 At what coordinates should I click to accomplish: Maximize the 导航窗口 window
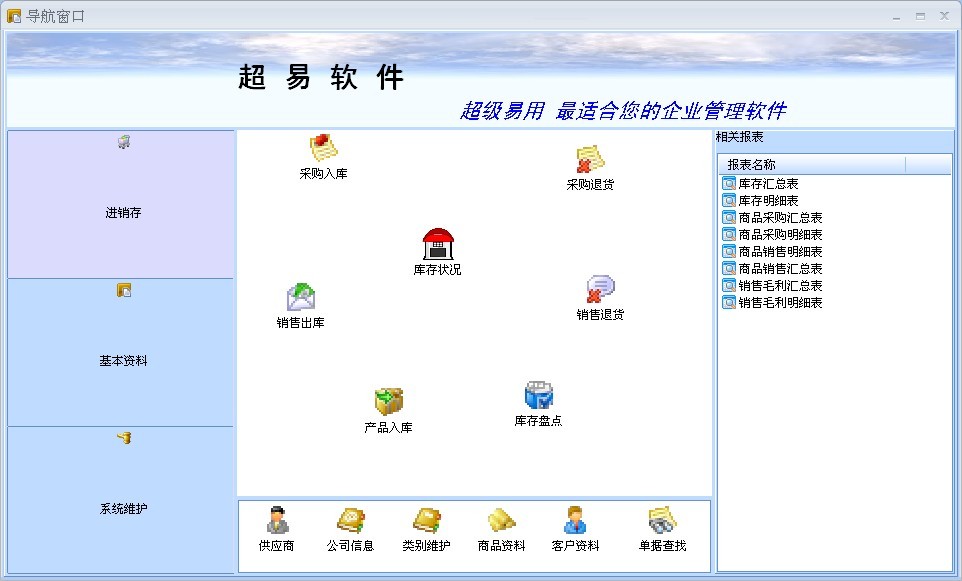coord(920,17)
